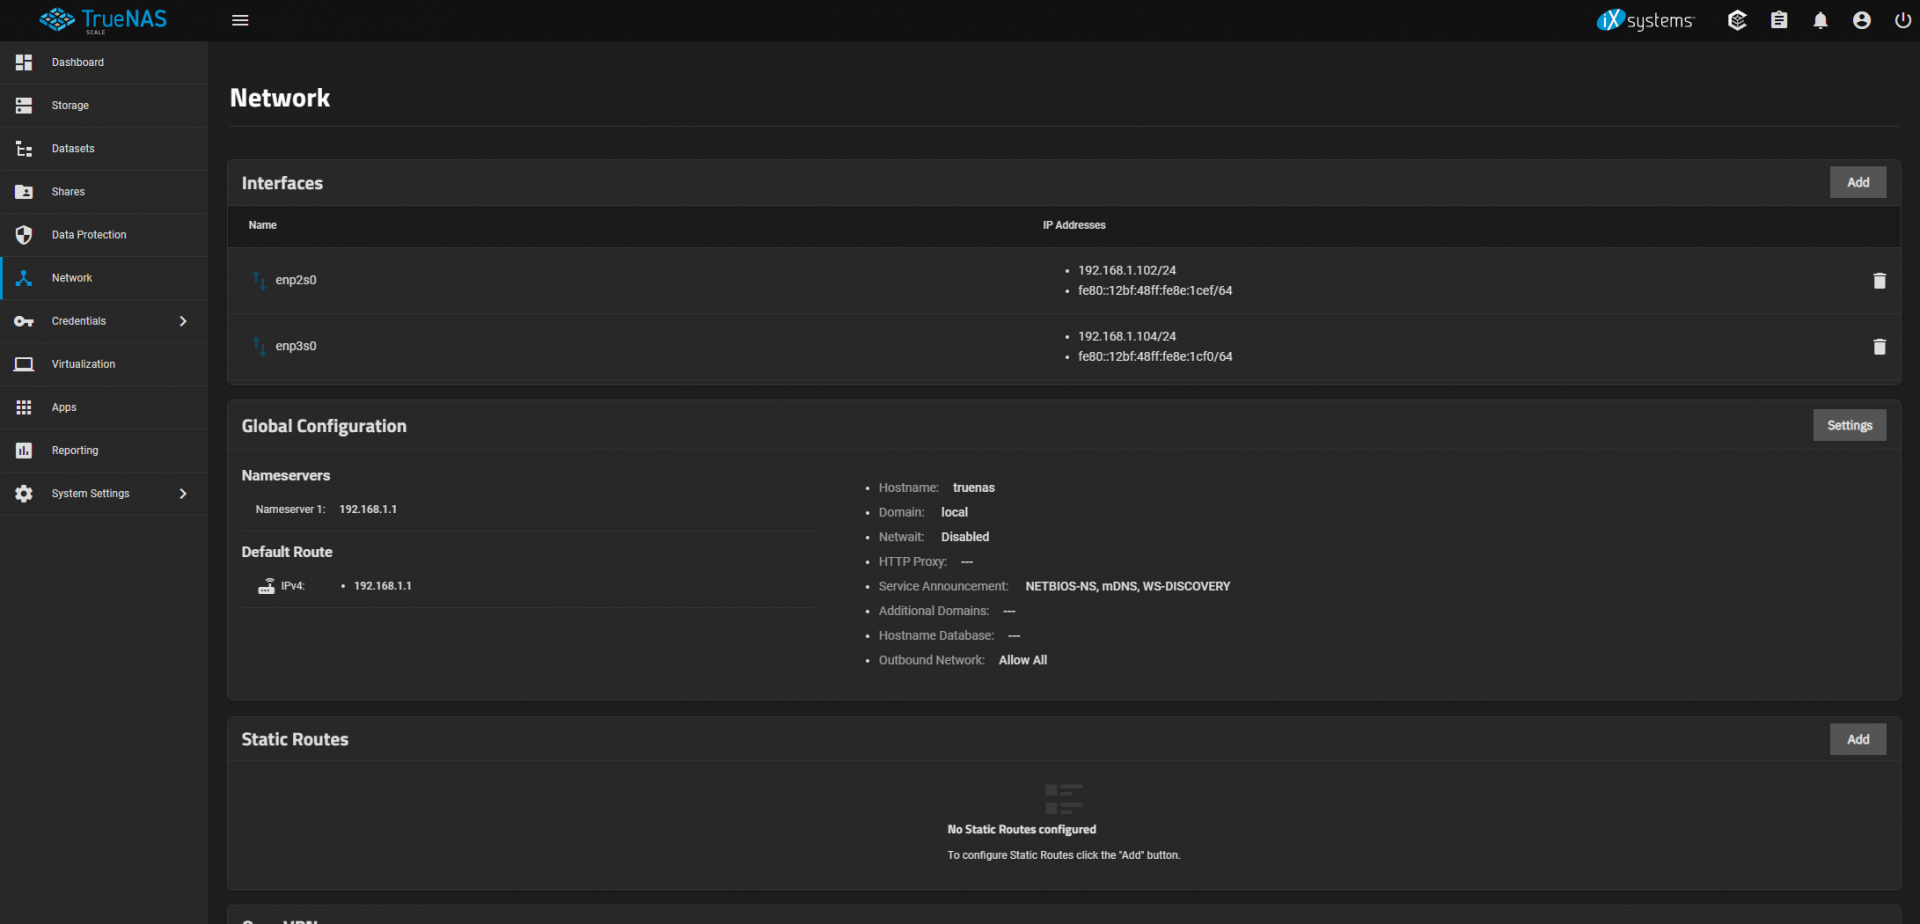
Task: Go to the Apps page
Action: pyautogui.click(x=64, y=408)
